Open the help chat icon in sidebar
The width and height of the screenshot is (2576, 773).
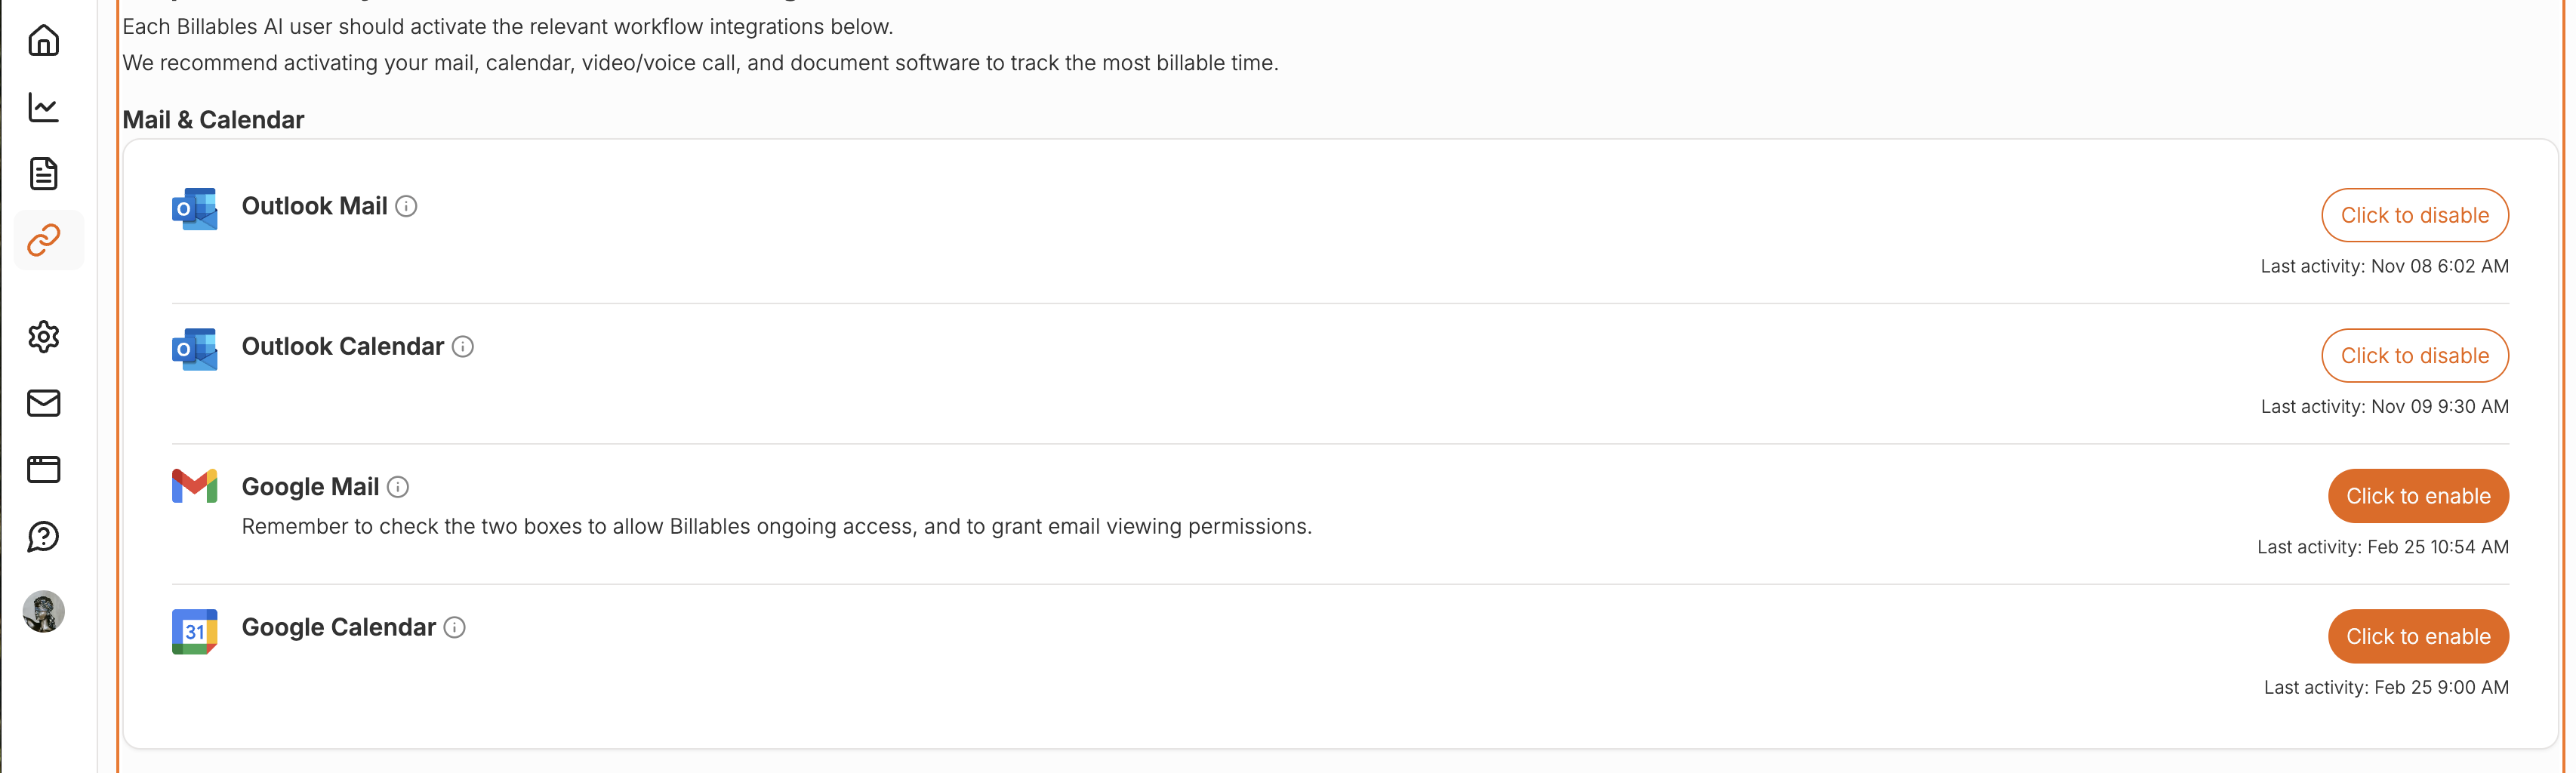(44, 537)
